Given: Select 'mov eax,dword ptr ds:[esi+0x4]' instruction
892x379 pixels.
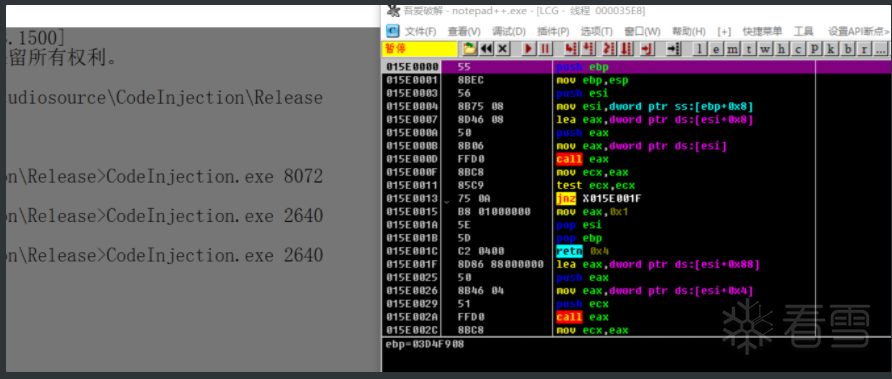Looking at the screenshot, I should [x=655, y=291].
